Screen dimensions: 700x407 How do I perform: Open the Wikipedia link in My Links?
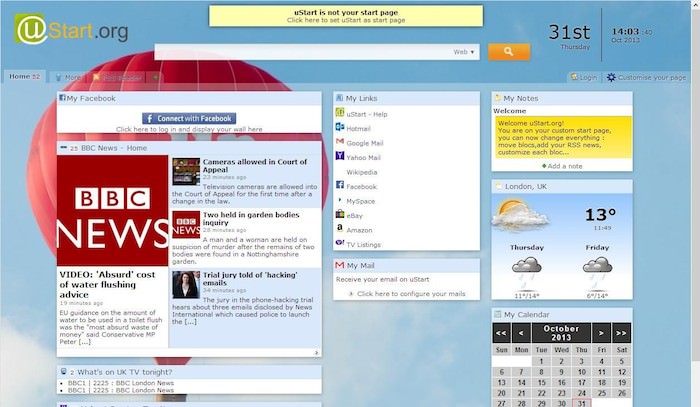362,172
